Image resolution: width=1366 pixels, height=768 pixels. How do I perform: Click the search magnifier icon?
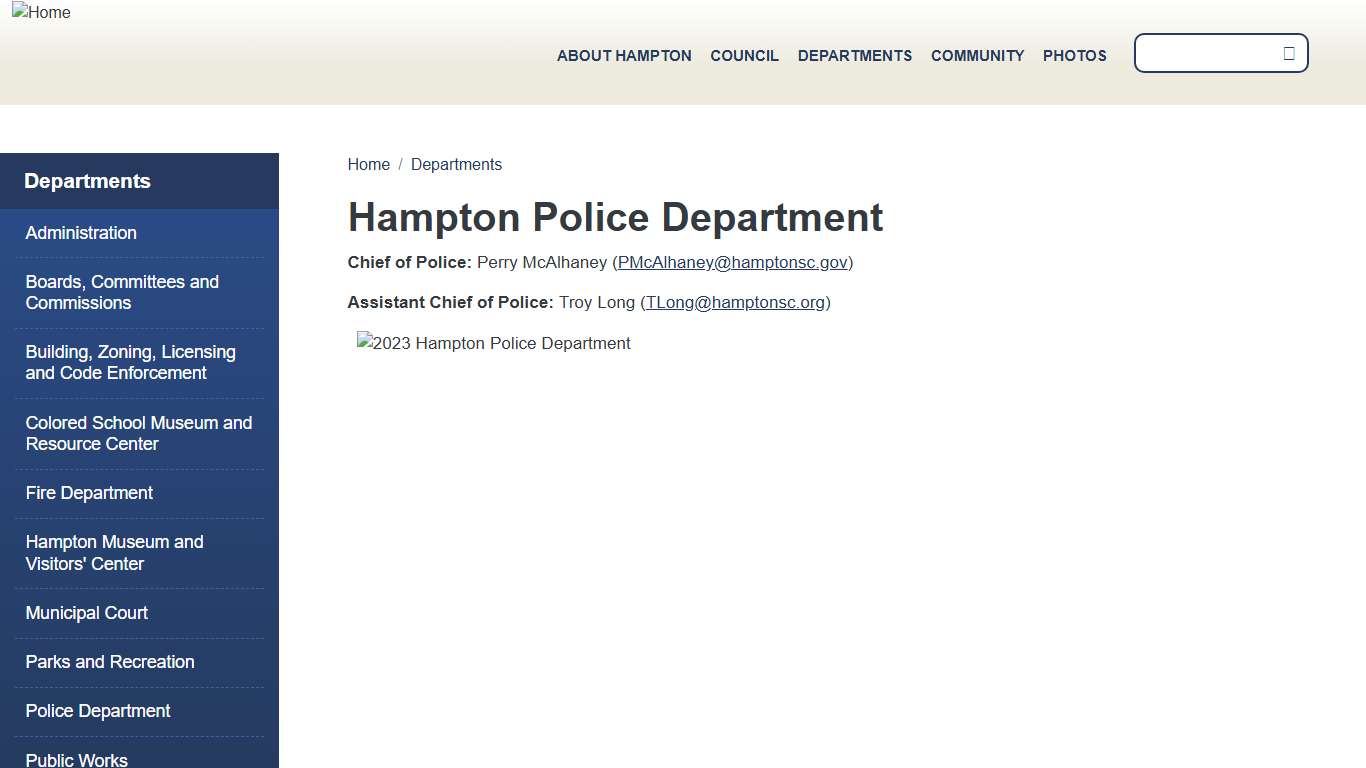(1289, 53)
